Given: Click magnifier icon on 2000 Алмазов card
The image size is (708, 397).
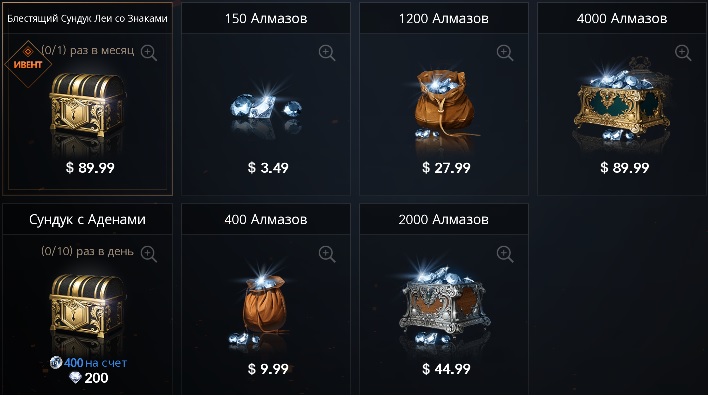Looking at the screenshot, I should pos(505,254).
